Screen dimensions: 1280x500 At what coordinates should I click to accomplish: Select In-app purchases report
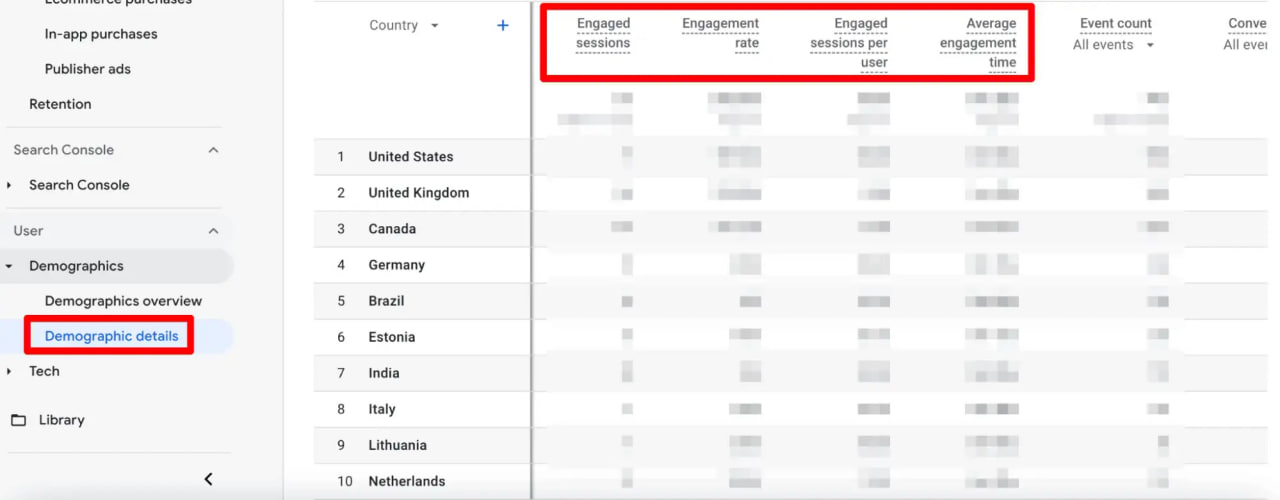[x=101, y=34]
